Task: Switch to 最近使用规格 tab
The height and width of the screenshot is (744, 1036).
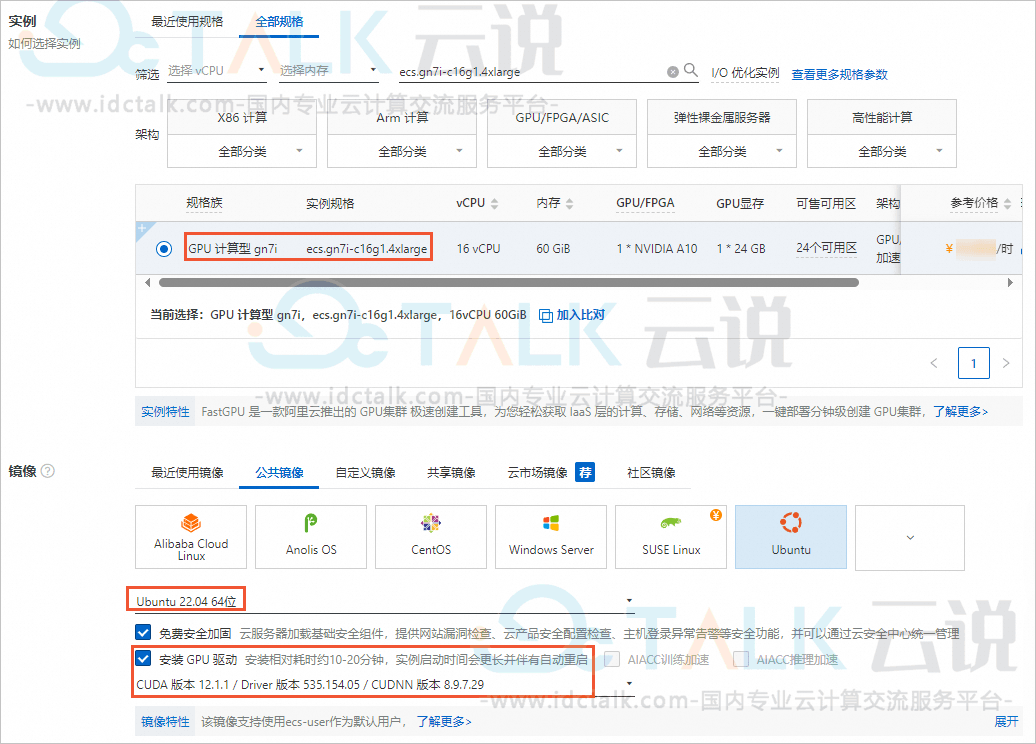Action: point(187,21)
